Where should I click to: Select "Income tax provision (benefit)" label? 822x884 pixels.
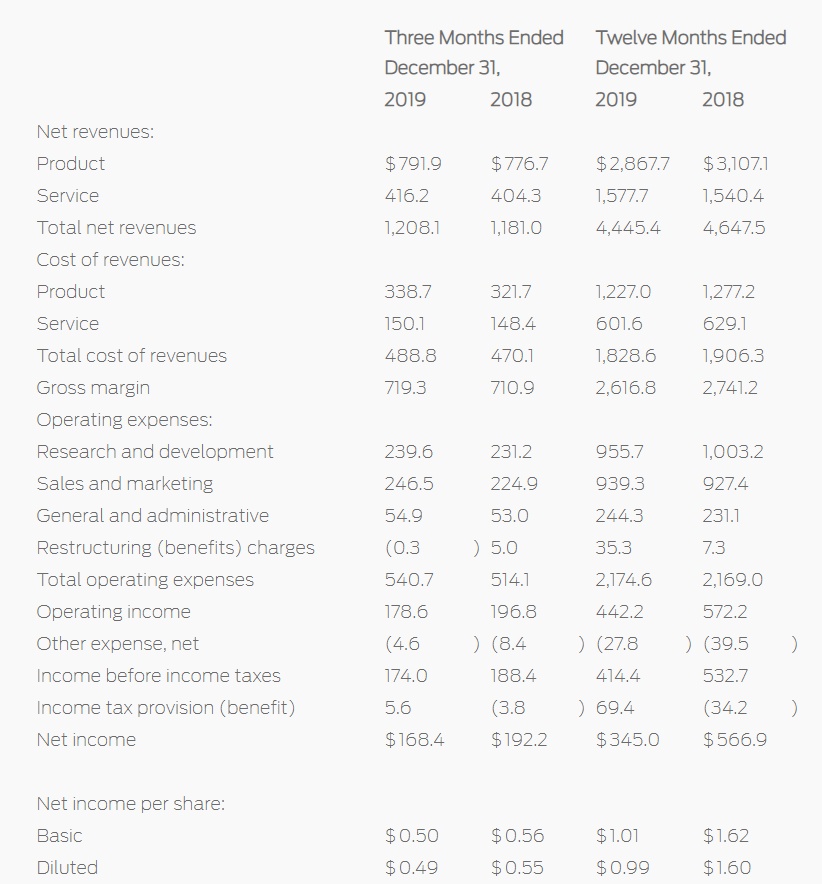pyautogui.click(x=165, y=707)
